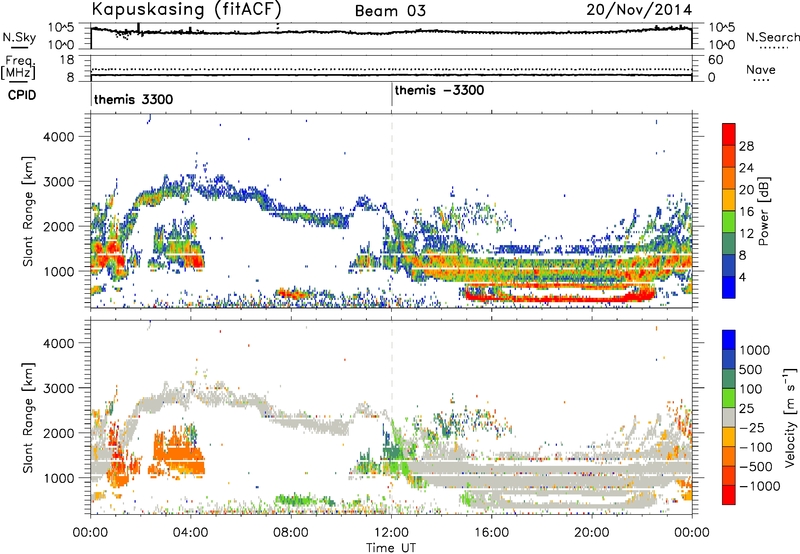Pick the yellow segment of Power colorbar

[729, 200]
